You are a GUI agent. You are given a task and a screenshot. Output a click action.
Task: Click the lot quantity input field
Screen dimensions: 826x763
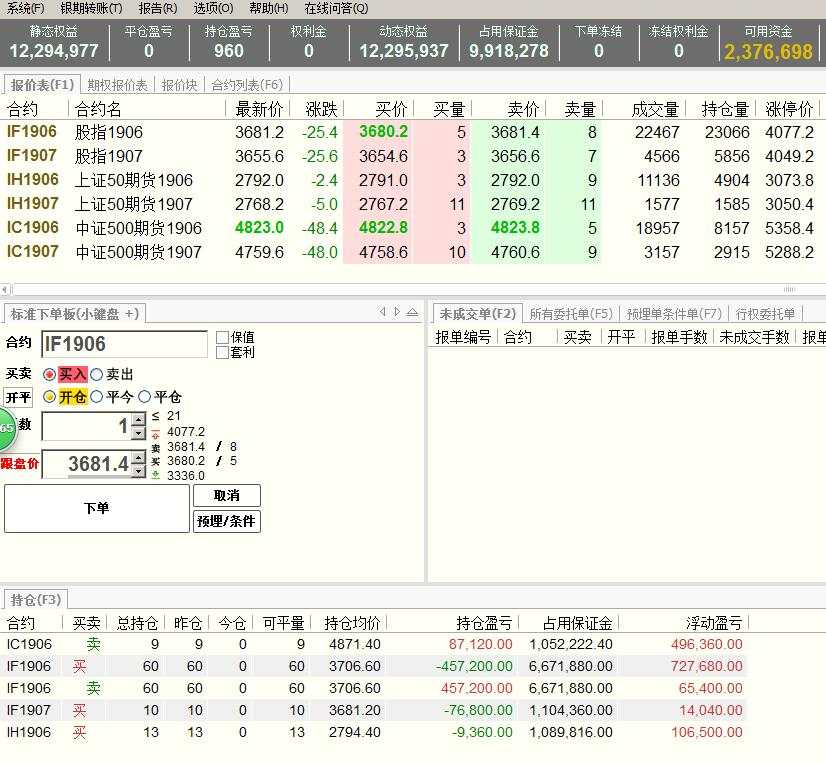pyautogui.click(x=87, y=426)
